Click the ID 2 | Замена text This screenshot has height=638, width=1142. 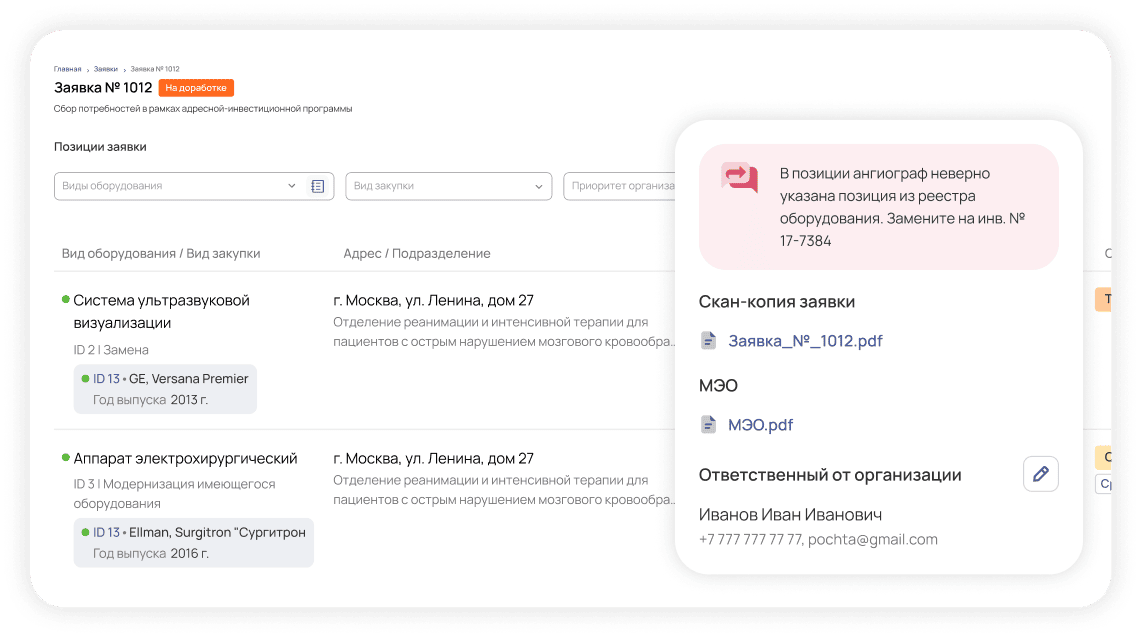click(111, 350)
